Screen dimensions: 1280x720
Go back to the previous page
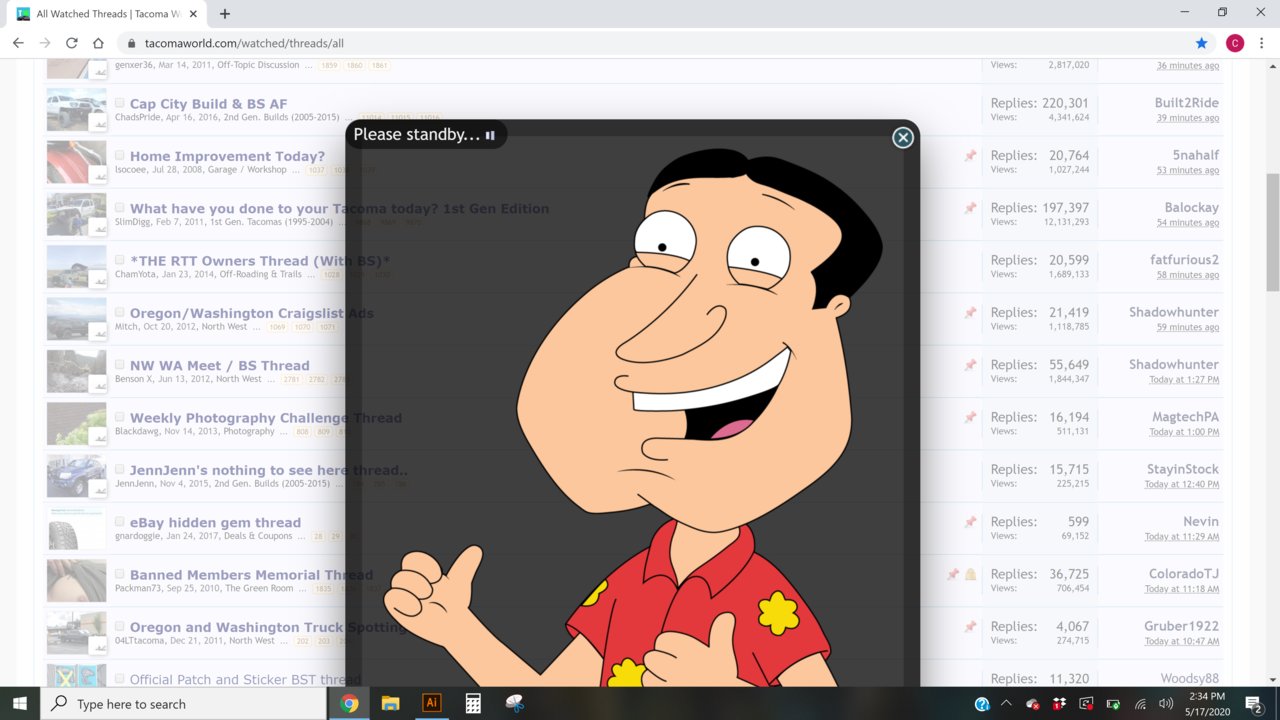click(x=18, y=43)
